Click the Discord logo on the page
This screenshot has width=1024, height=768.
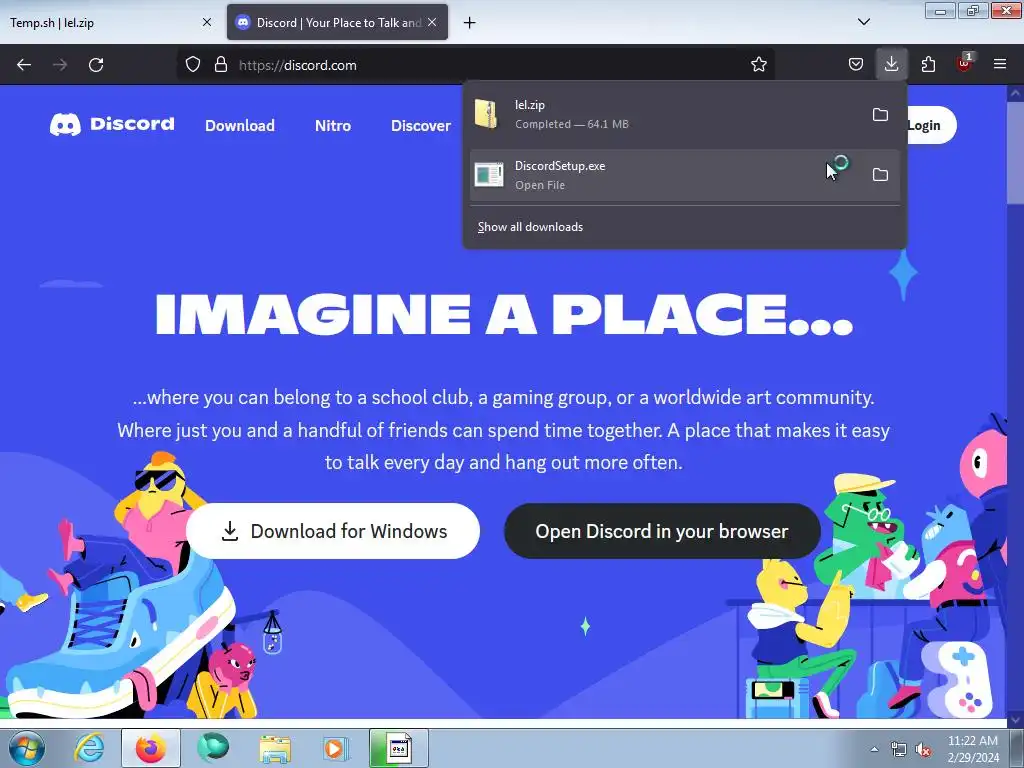click(112, 124)
